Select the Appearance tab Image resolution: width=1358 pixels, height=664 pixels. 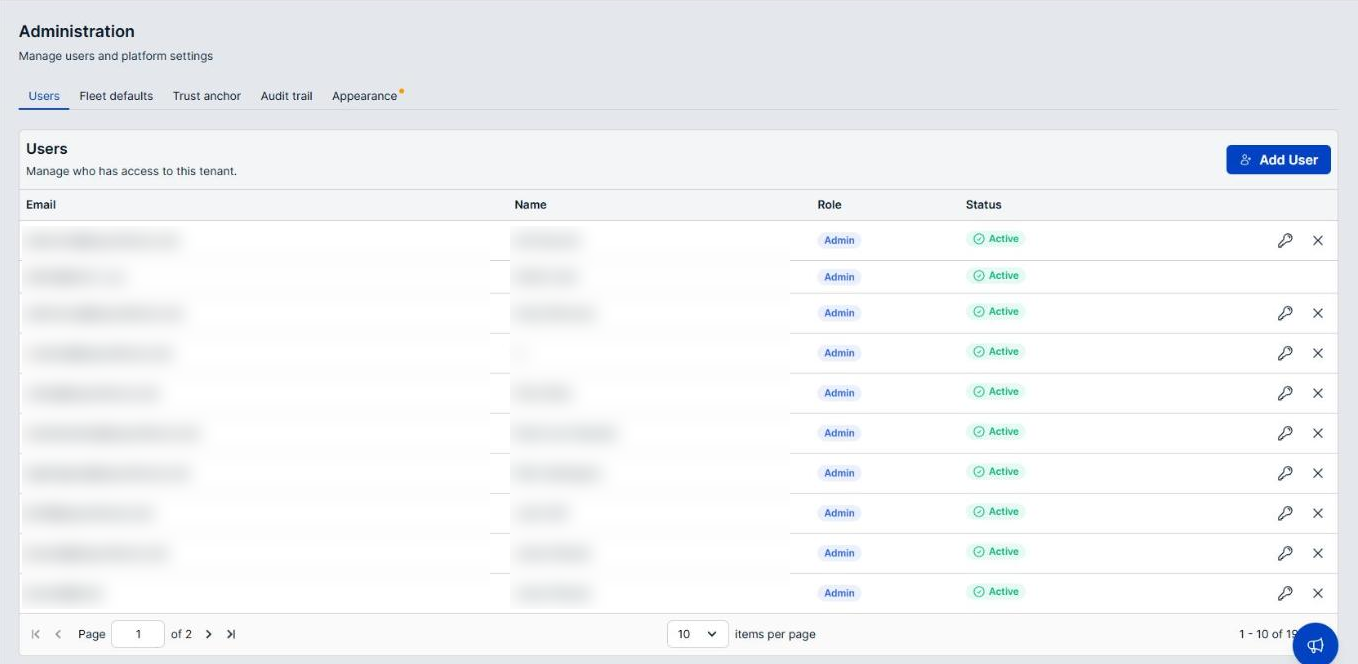click(x=365, y=96)
